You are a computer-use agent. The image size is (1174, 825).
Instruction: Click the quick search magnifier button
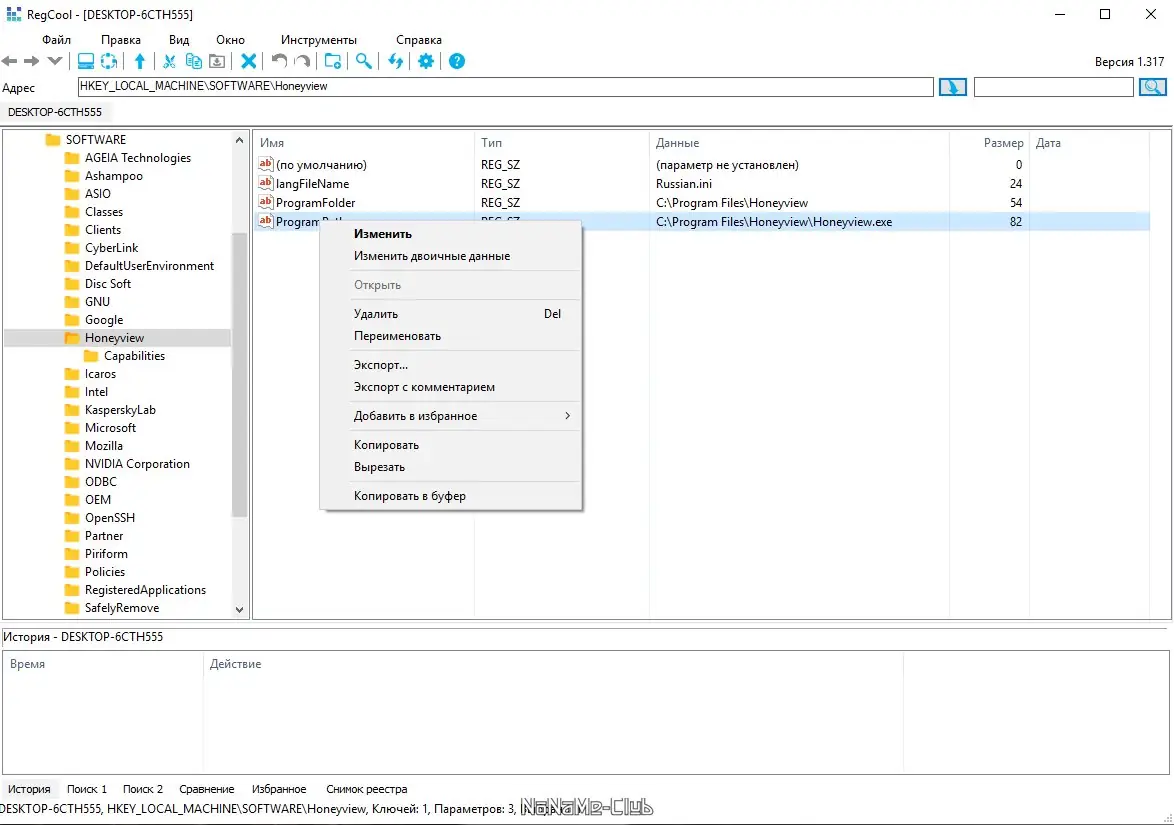click(1153, 87)
